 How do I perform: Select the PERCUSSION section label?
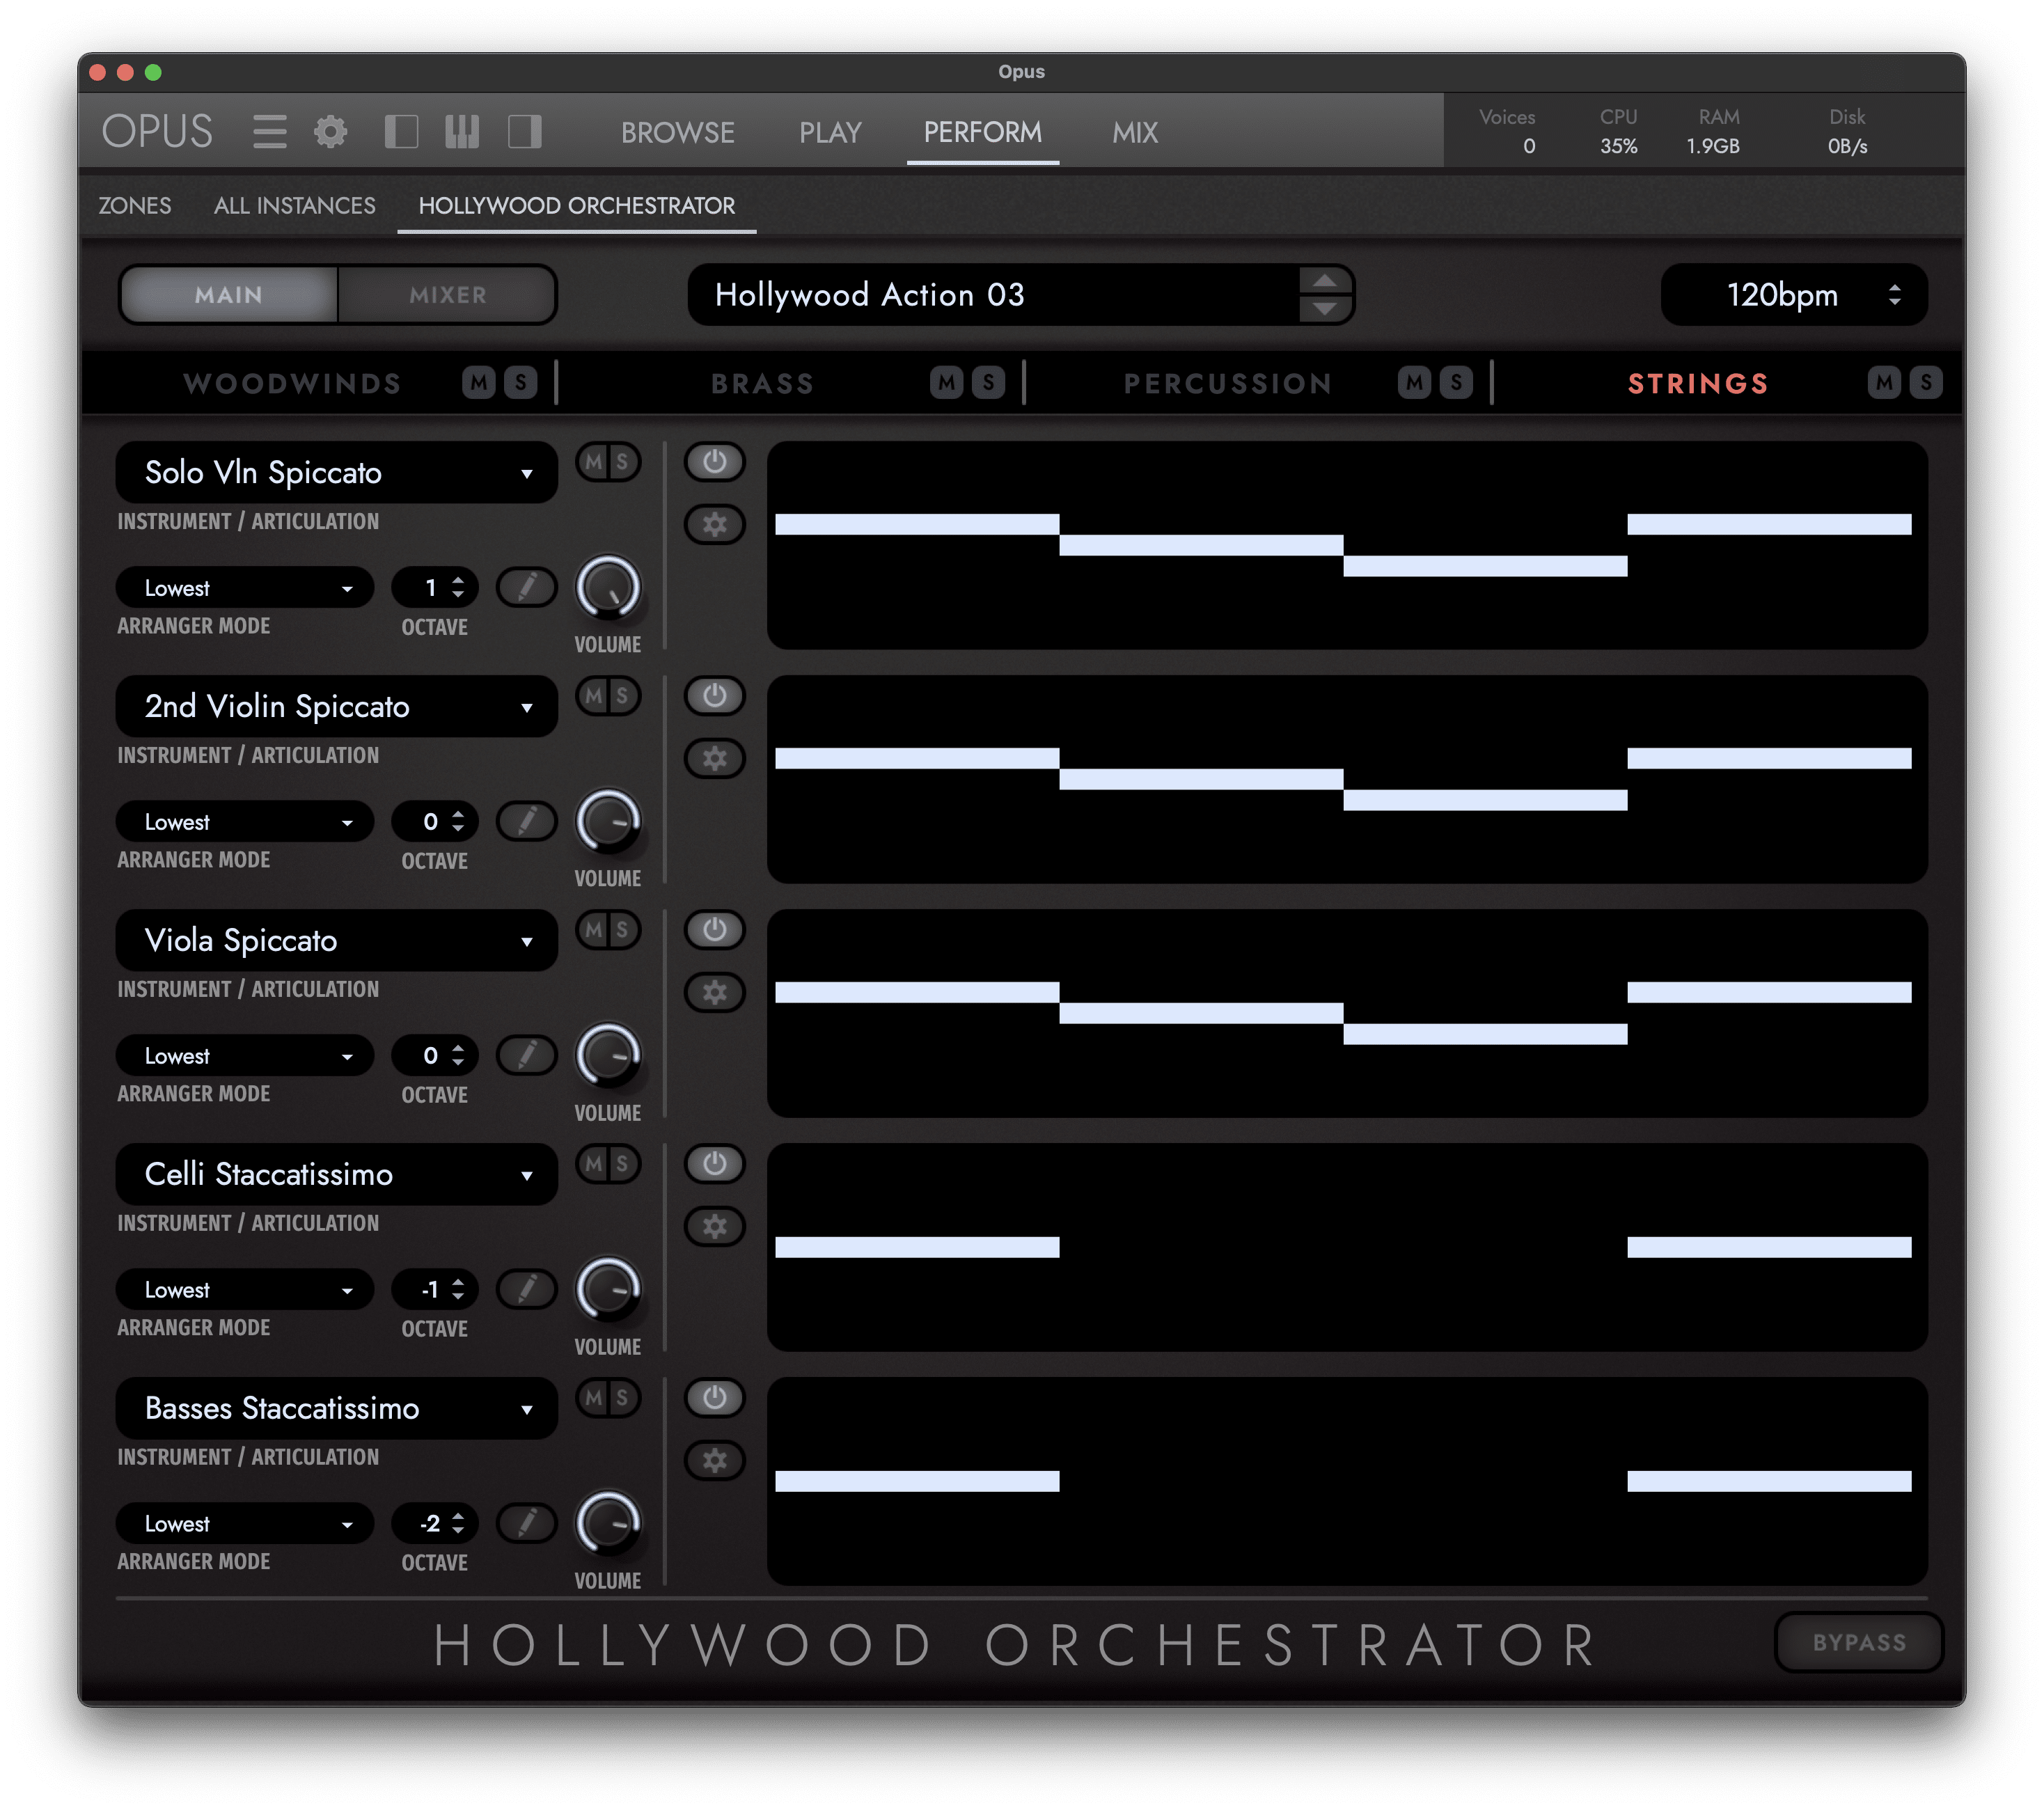click(x=1228, y=383)
